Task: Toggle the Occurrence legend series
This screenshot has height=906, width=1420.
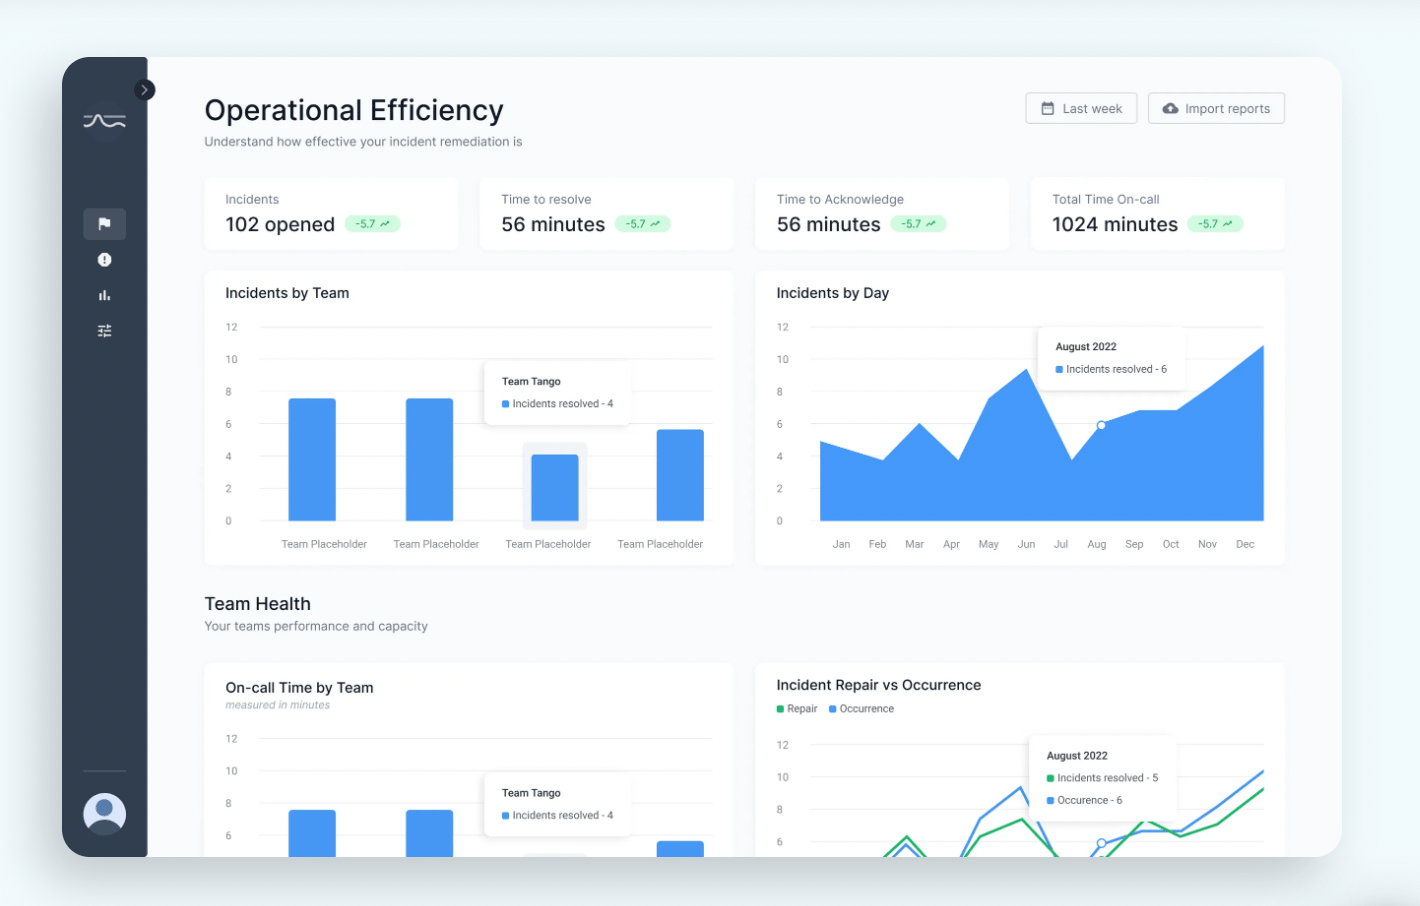Action: coord(861,709)
